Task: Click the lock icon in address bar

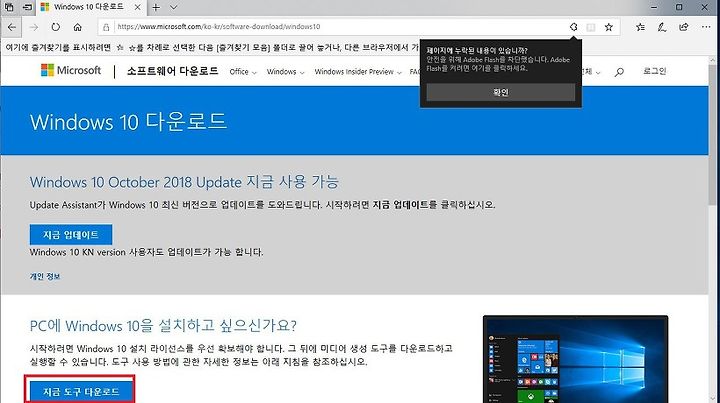Action: click(106, 27)
